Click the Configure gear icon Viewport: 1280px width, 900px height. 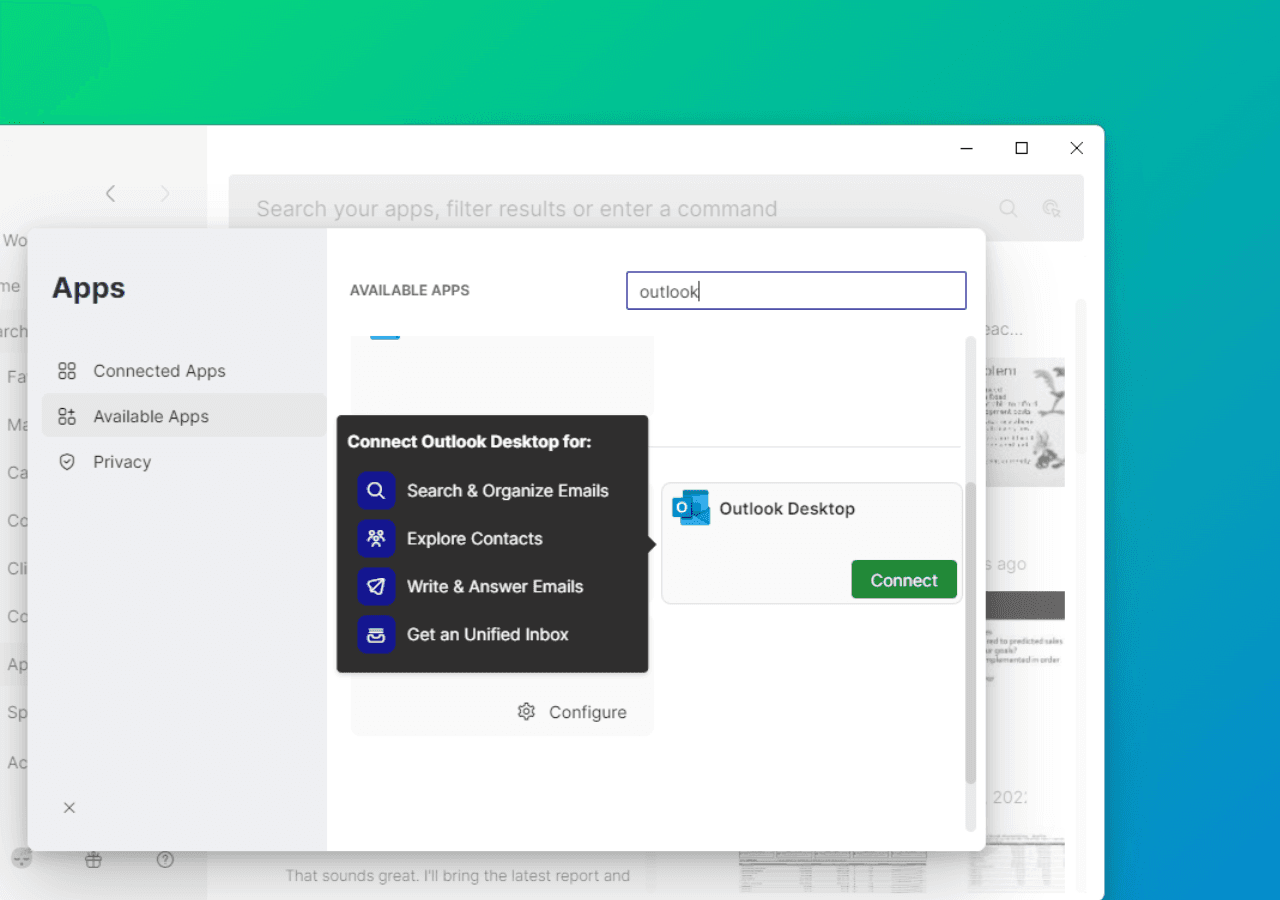pyautogui.click(x=526, y=711)
